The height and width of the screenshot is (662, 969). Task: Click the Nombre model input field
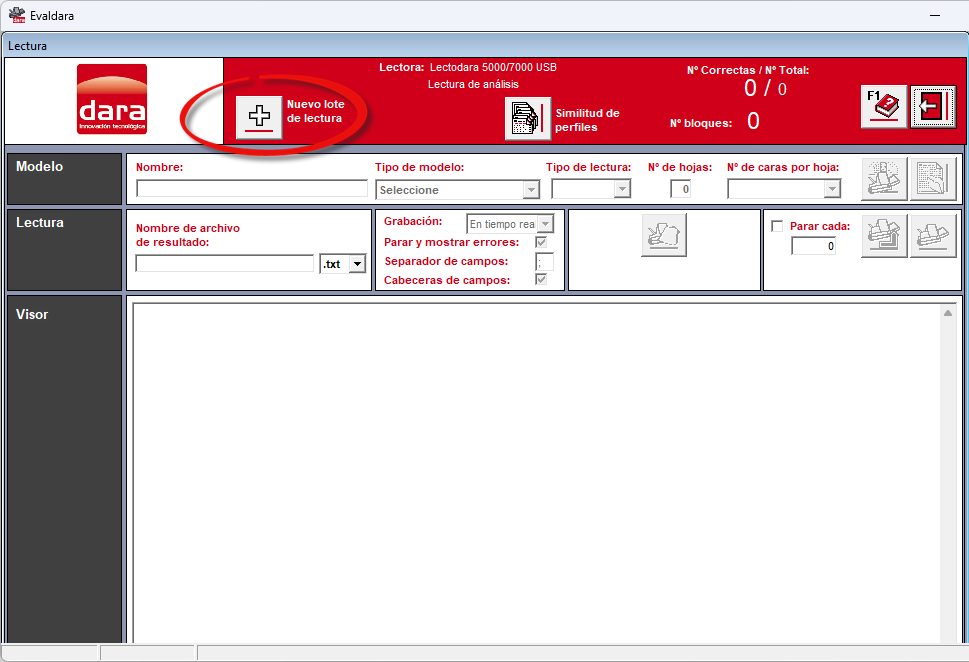(x=252, y=189)
